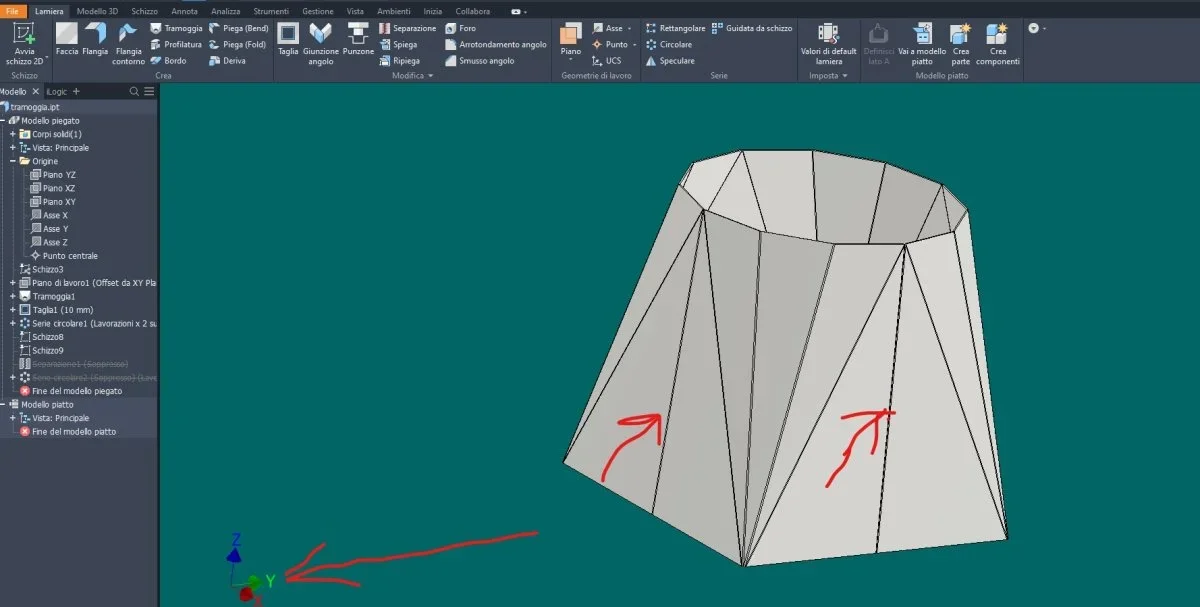Select Rettangolare pattern tool
This screenshot has height=607, width=1200.
click(x=675, y=29)
